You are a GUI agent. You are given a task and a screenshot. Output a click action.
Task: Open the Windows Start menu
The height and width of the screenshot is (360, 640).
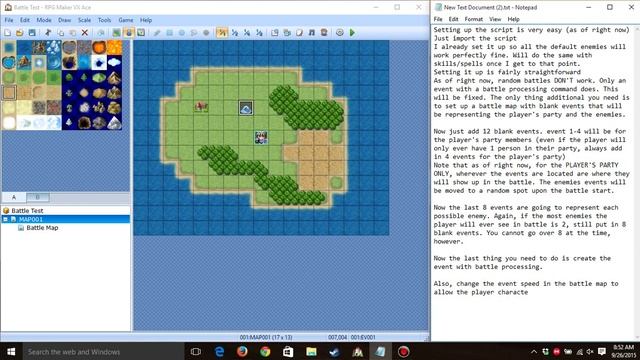tap(11, 351)
